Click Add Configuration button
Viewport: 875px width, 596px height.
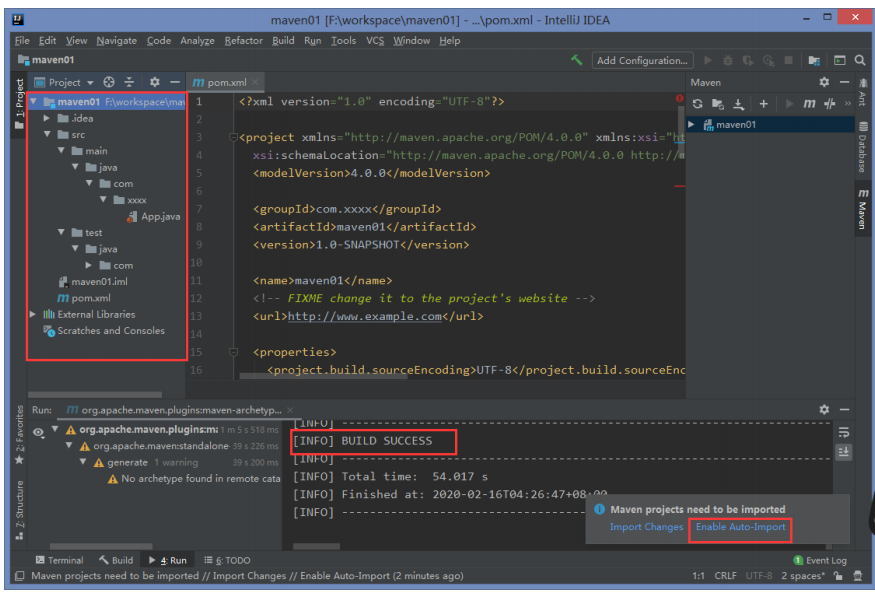[x=642, y=60]
